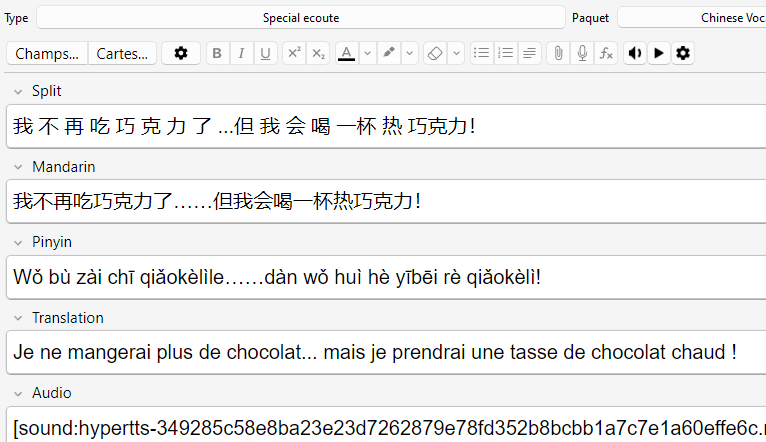Play audio with the HyperTTS play button
This screenshot has width=766, height=442.
pyautogui.click(x=658, y=54)
